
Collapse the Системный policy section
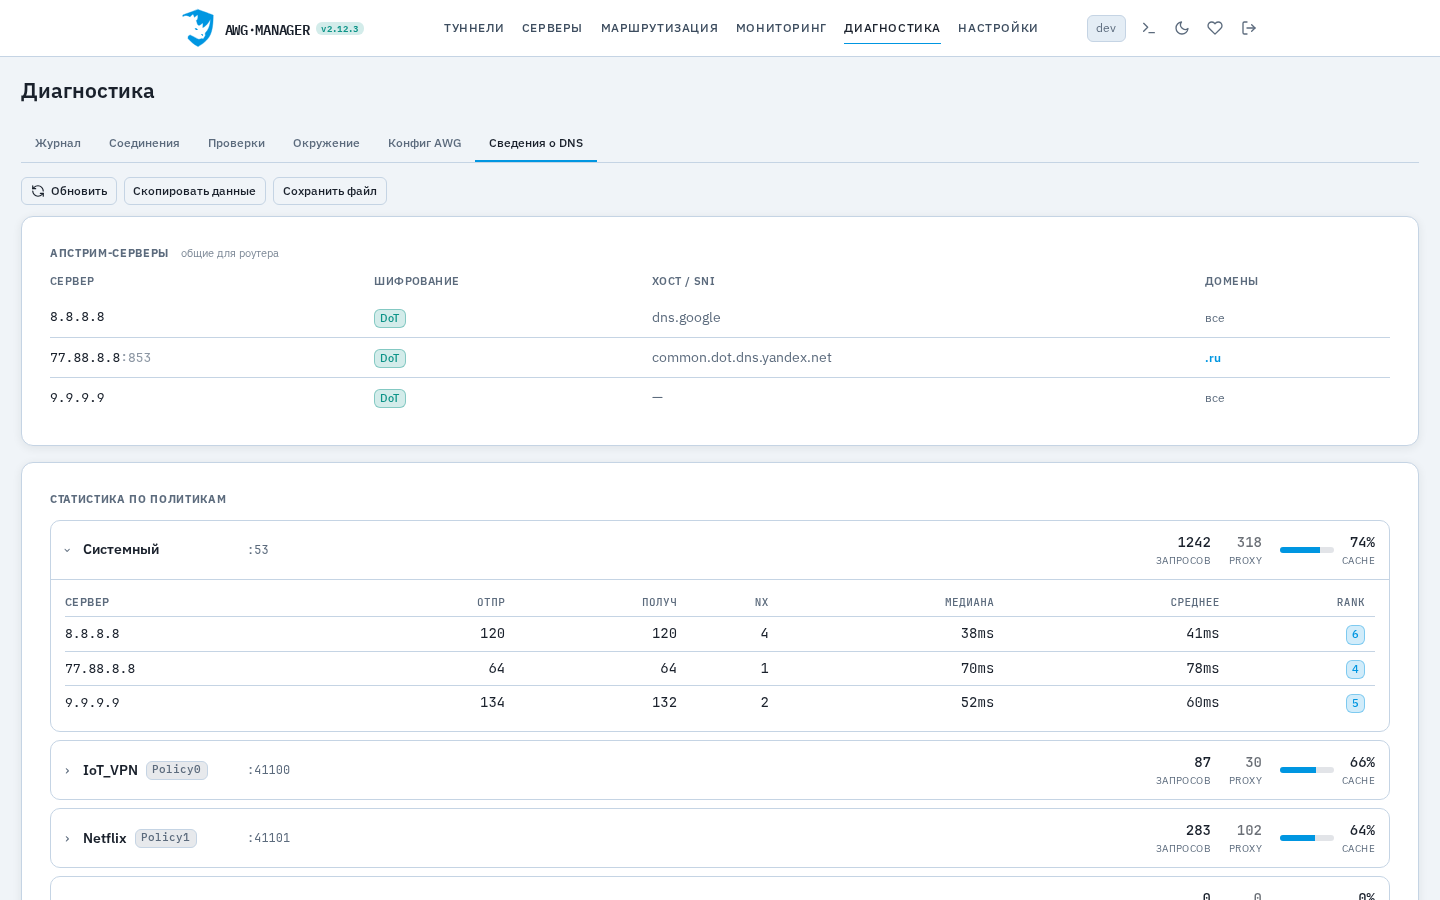(67, 550)
